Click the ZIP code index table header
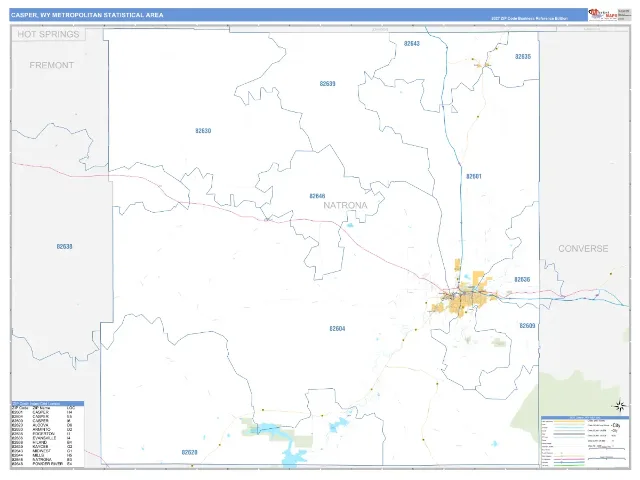 tap(48, 403)
